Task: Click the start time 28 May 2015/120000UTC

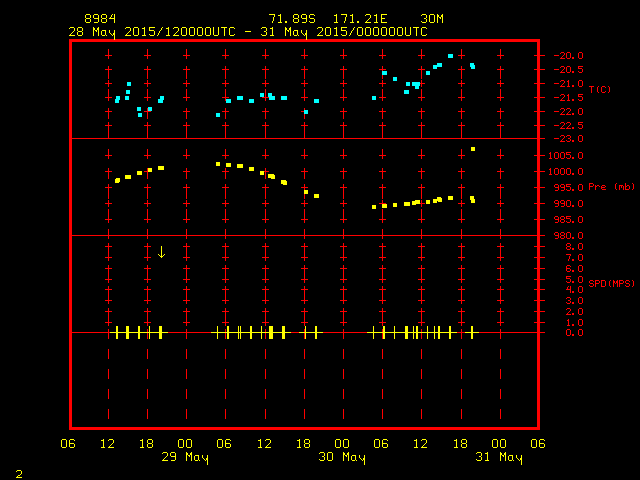Action: pos(152,32)
